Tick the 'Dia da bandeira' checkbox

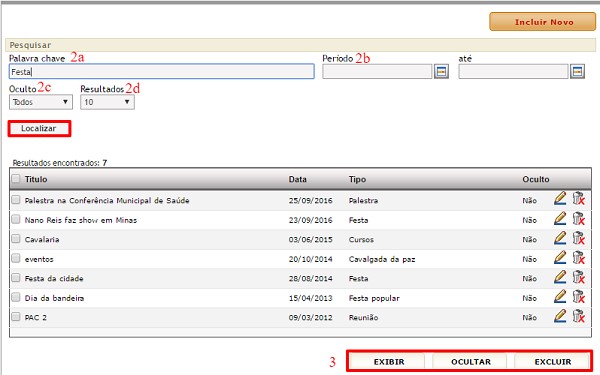pyautogui.click(x=16, y=297)
